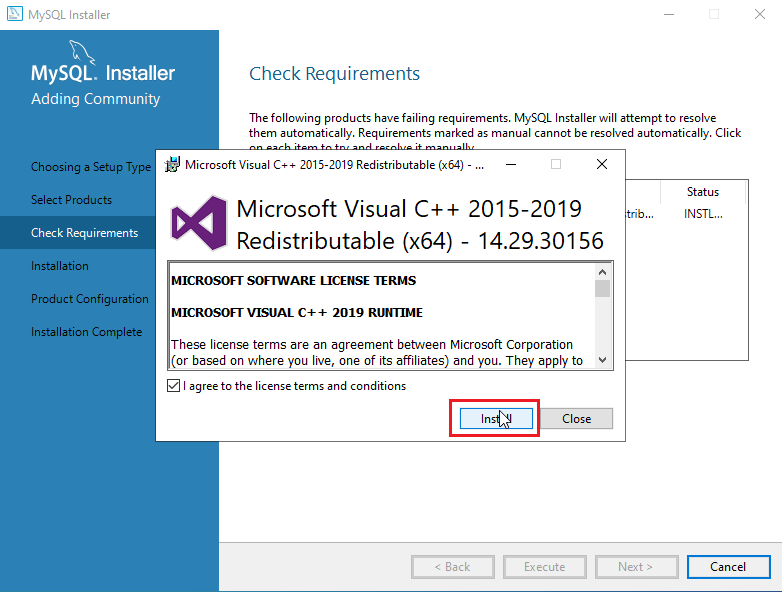Click the Cancel button in MySQL Installer
This screenshot has height=592, width=782.
click(x=728, y=567)
